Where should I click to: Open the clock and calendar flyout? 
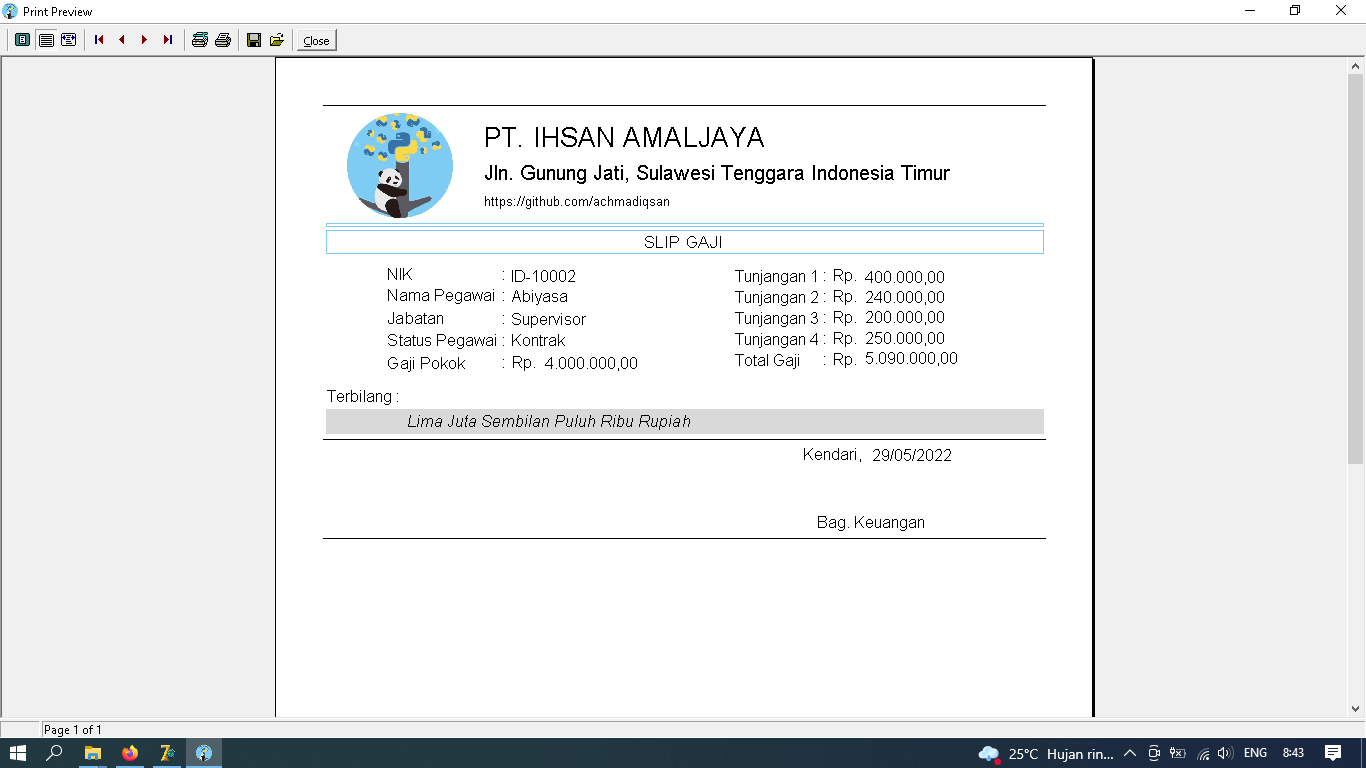pyautogui.click(x=1294, y=753)
